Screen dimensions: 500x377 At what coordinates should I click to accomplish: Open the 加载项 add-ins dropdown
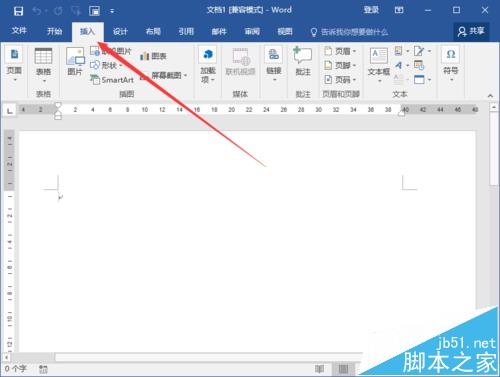(208, 65)
